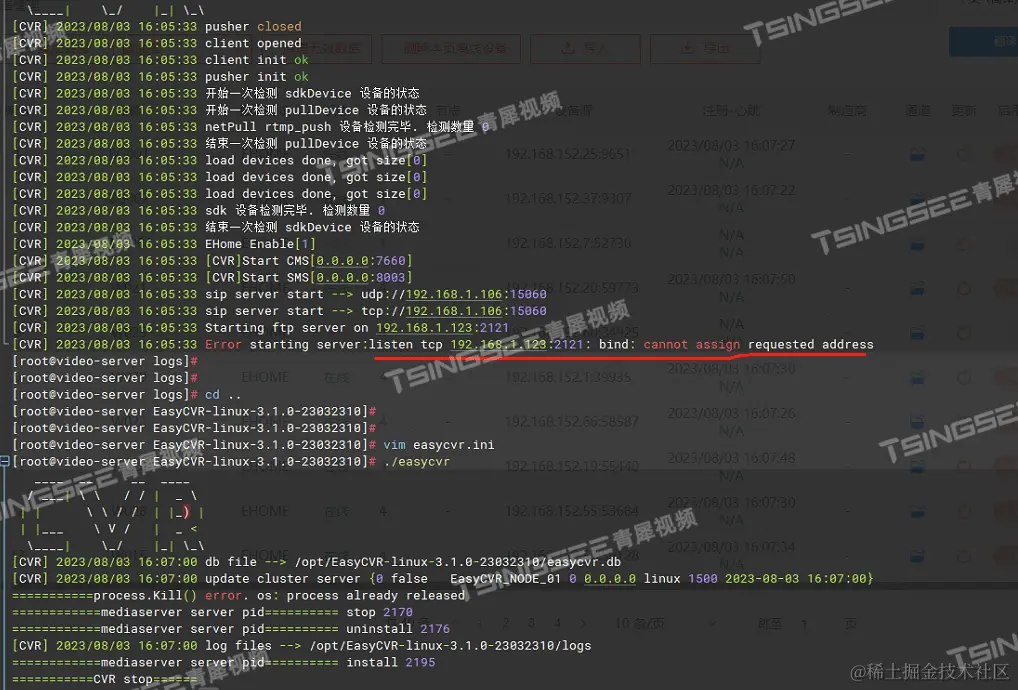Select "结束一次检测 sdkDevice 设备的状态" line

312,228
